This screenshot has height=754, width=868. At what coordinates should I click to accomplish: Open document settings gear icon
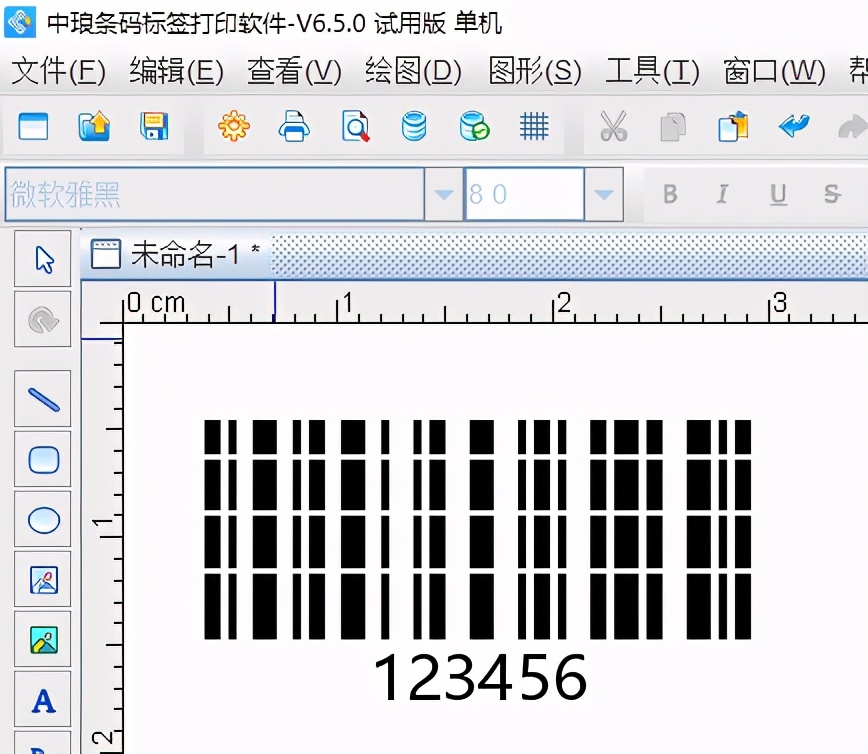[234, 126]
